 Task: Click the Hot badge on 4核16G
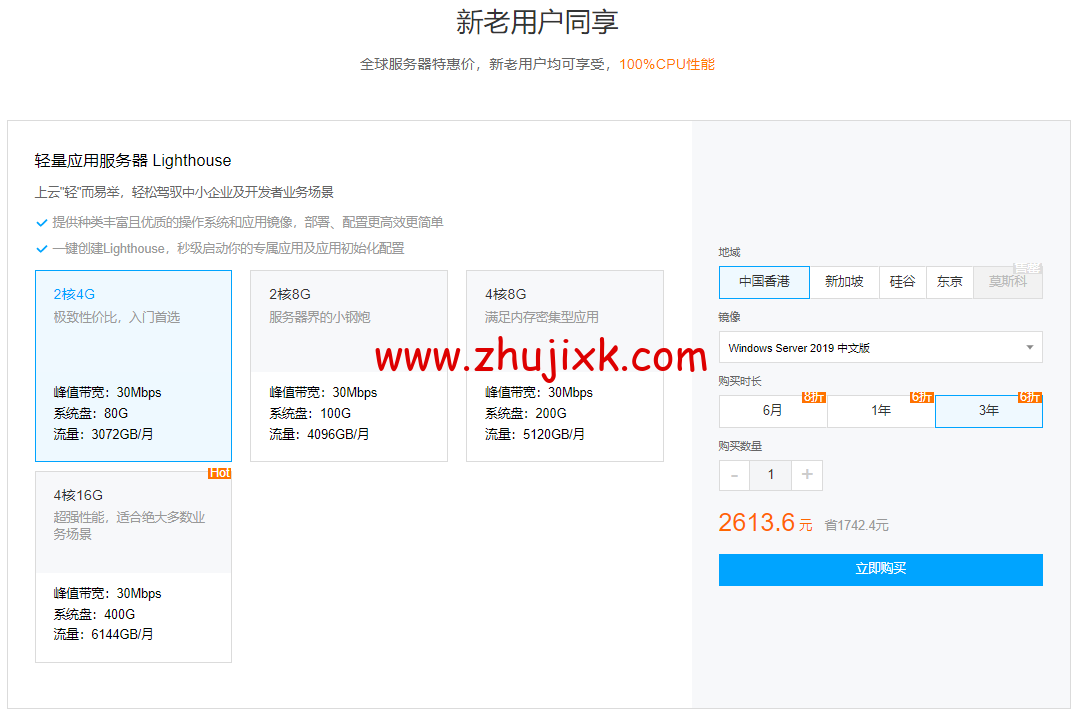tap(219, 473)
